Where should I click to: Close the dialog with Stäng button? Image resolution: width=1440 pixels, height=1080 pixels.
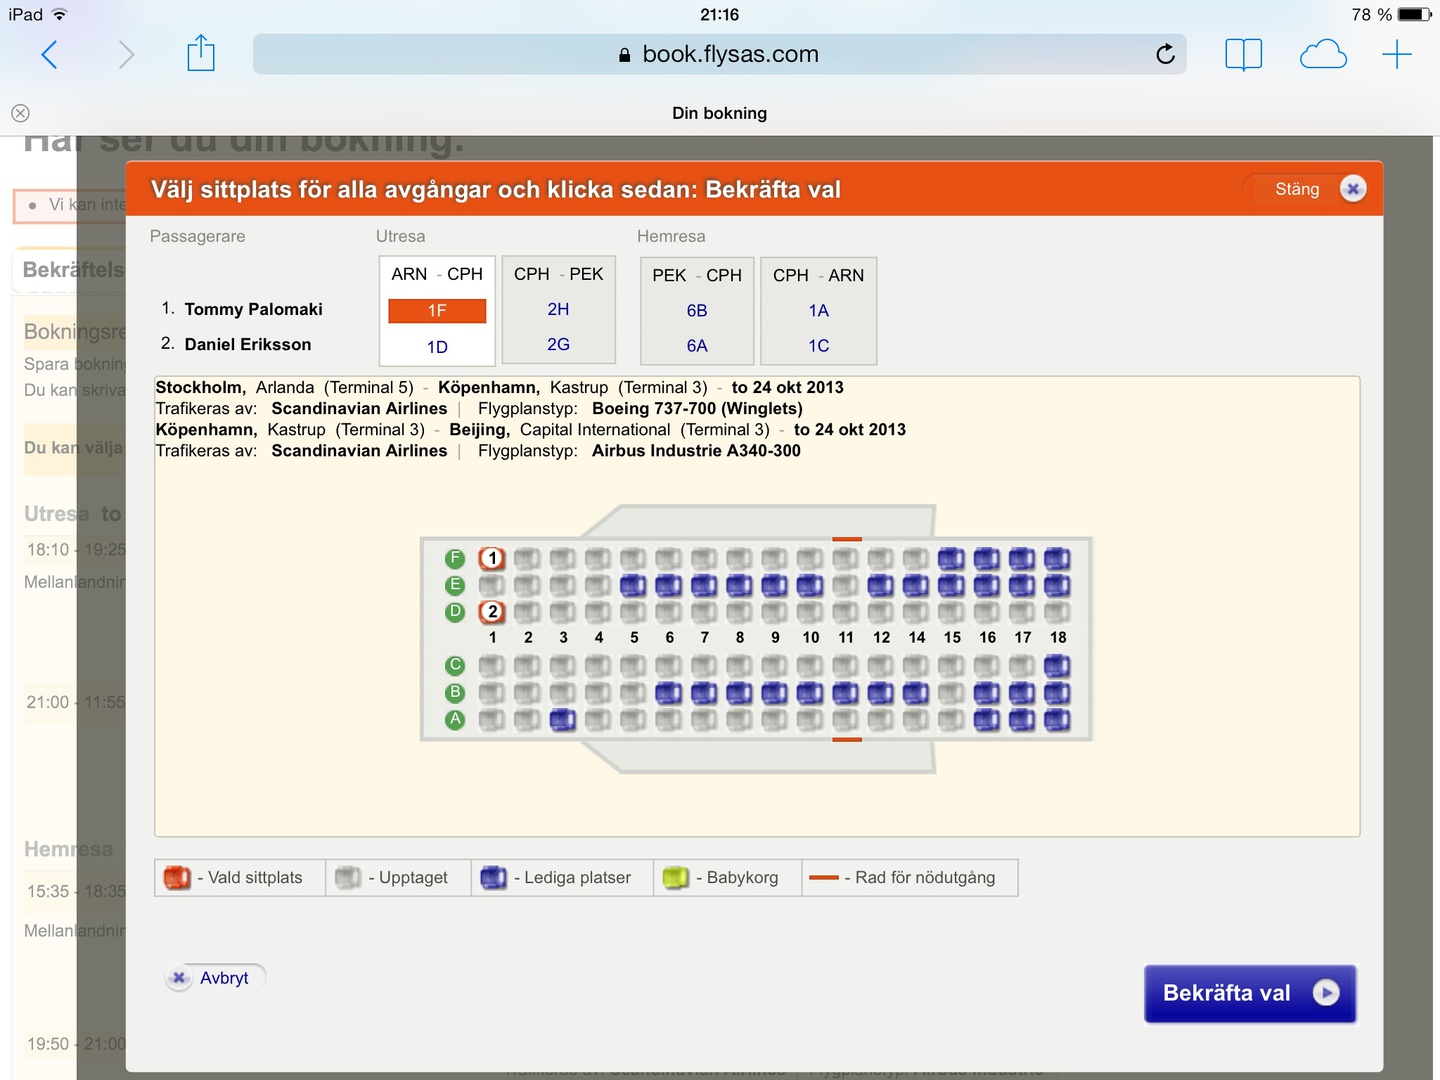pyautogui.click(x=1314, y=189)
